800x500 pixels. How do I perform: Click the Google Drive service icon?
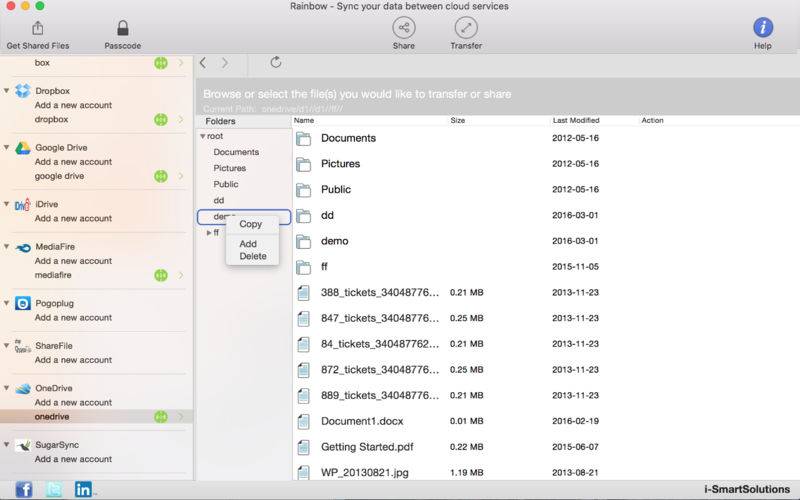click(x=22, y=147)
